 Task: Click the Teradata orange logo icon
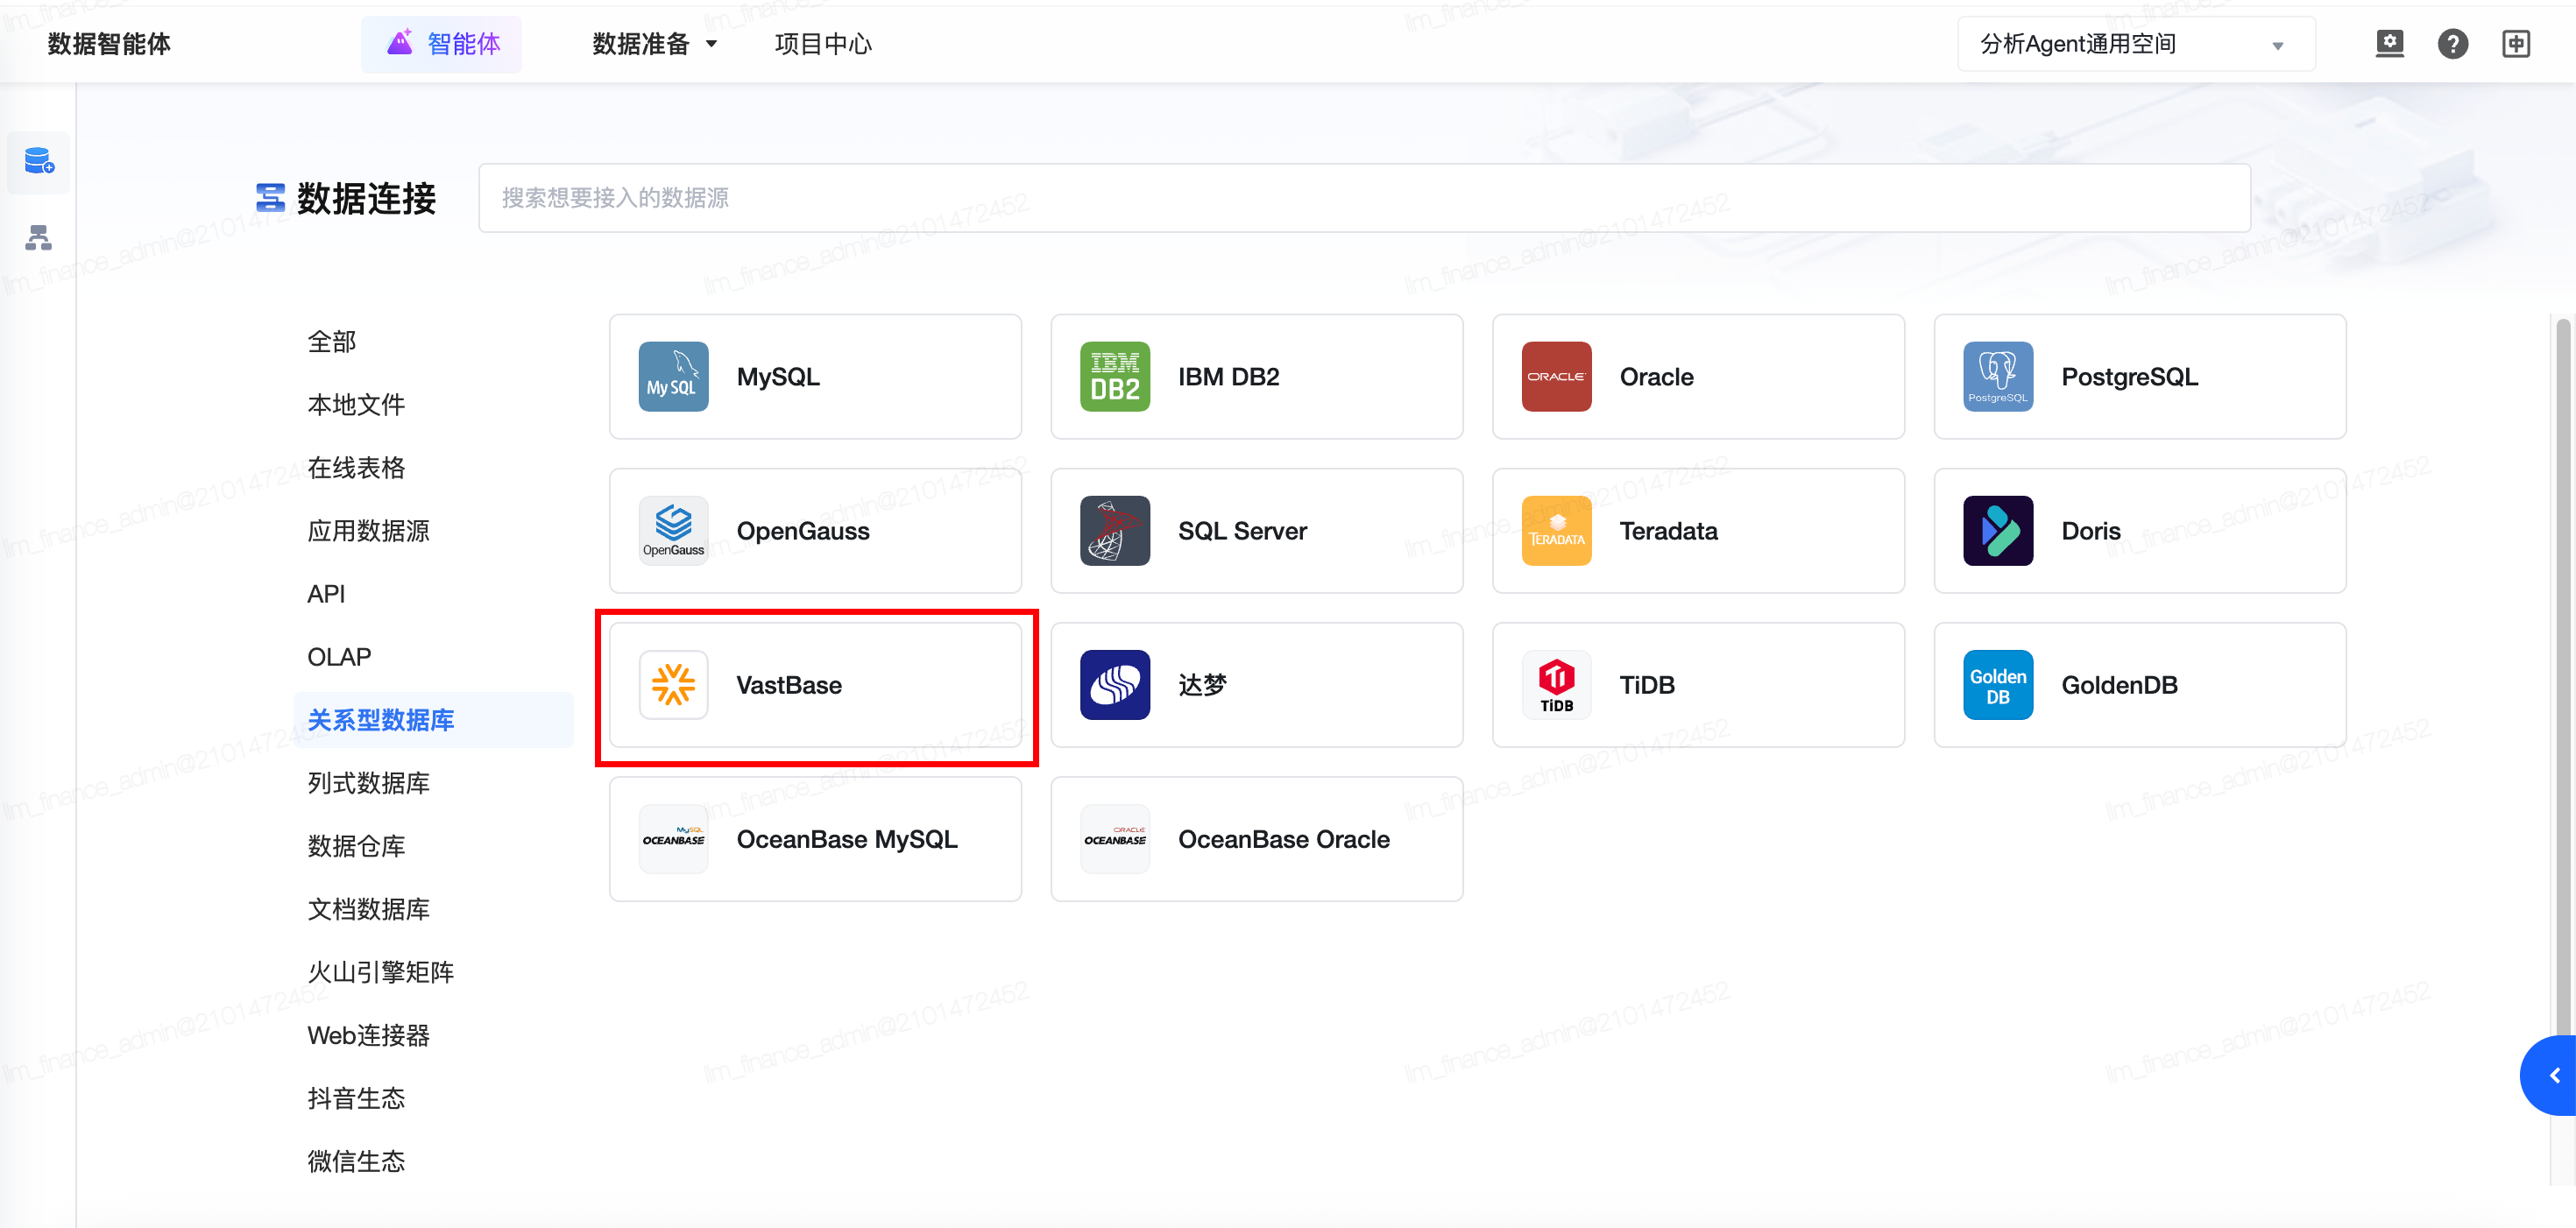coord(1556,531)
